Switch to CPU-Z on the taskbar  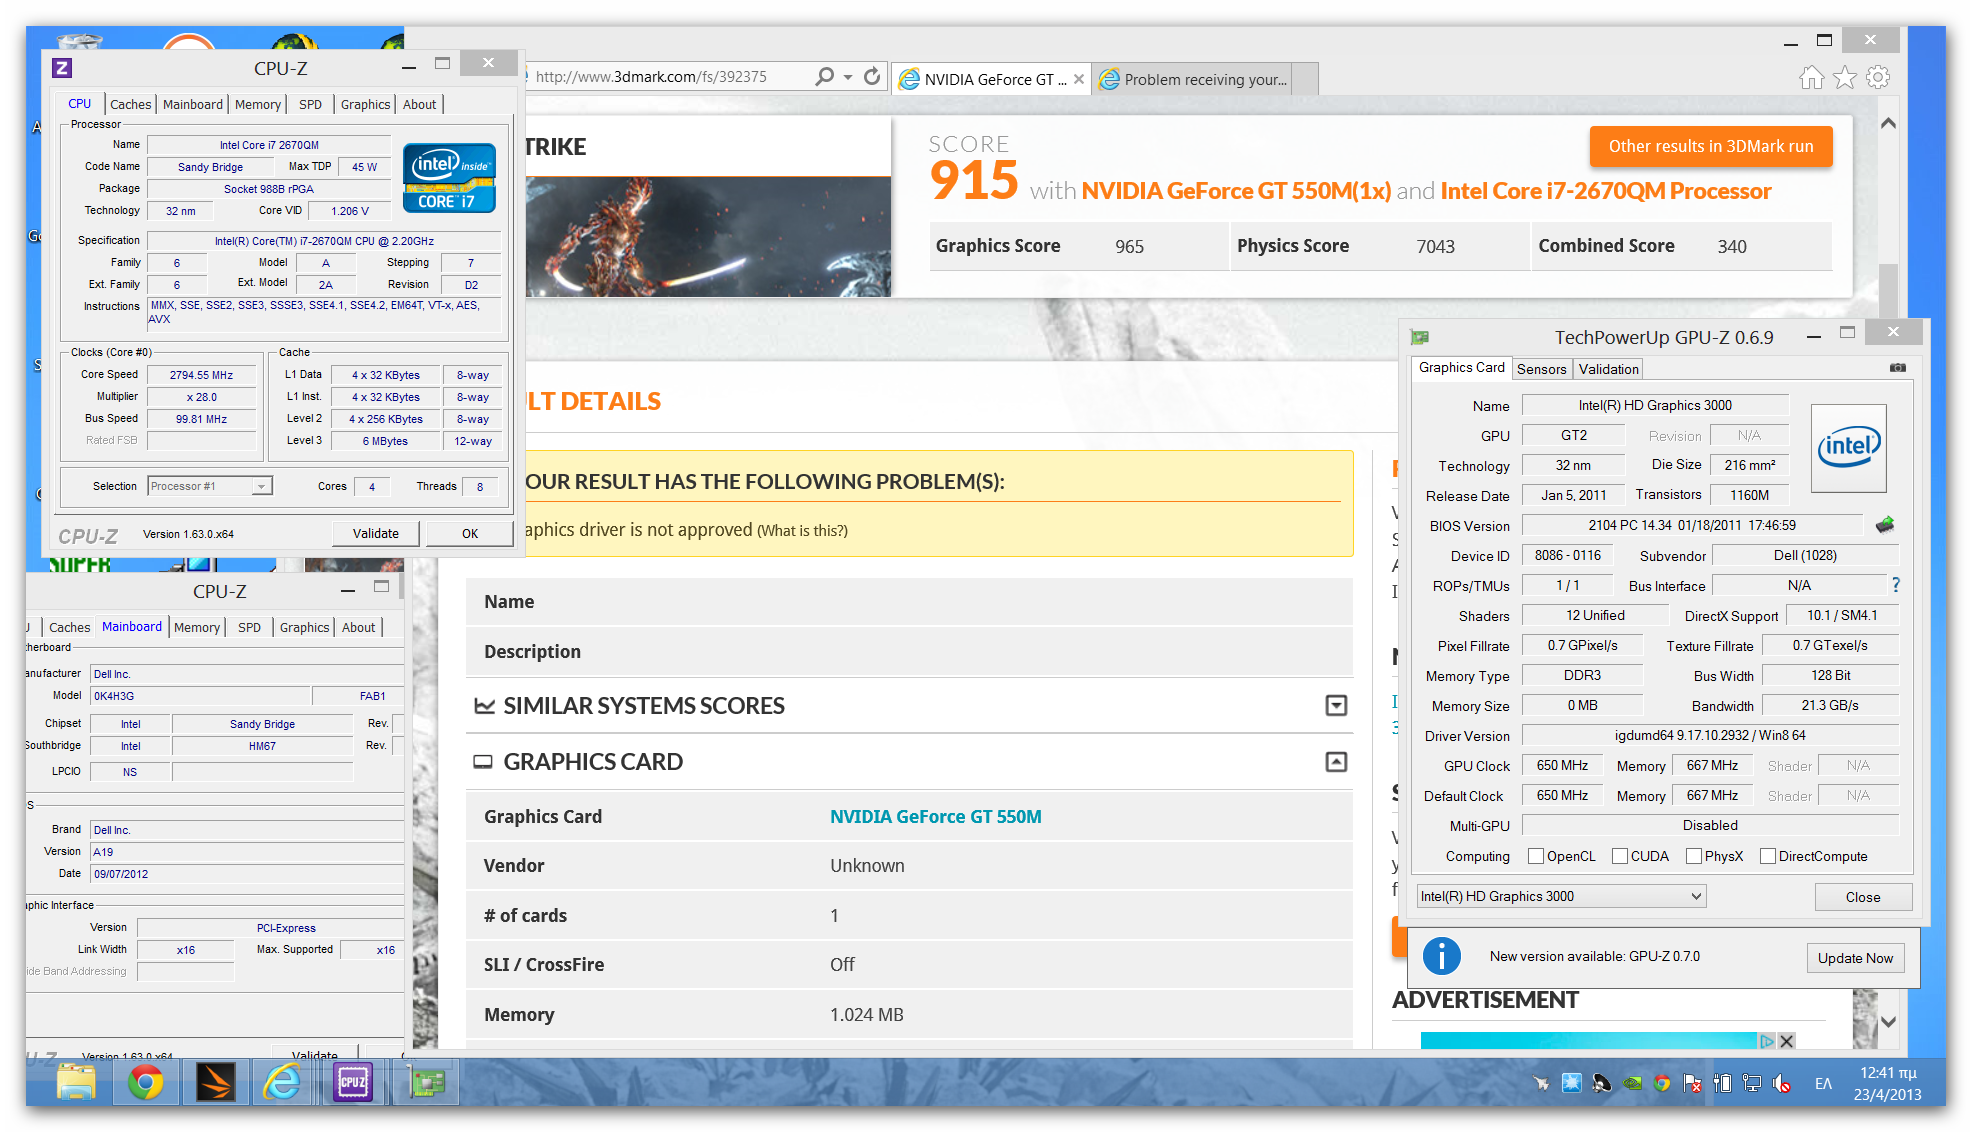pyautogui.click(x=353, y=1082)
